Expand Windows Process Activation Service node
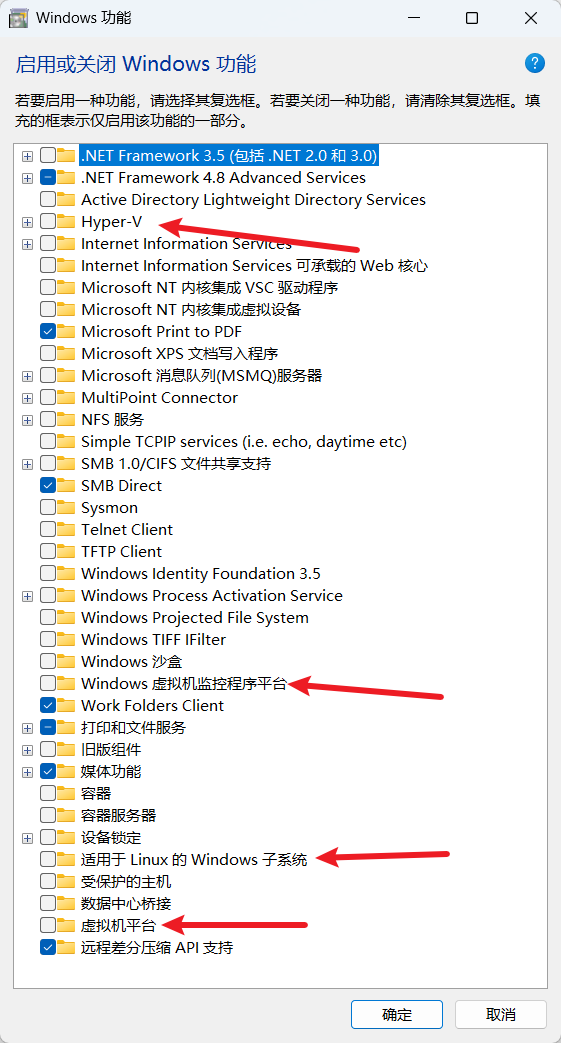The height and width of the screenshot is (1043, 561). coord(27,595)
